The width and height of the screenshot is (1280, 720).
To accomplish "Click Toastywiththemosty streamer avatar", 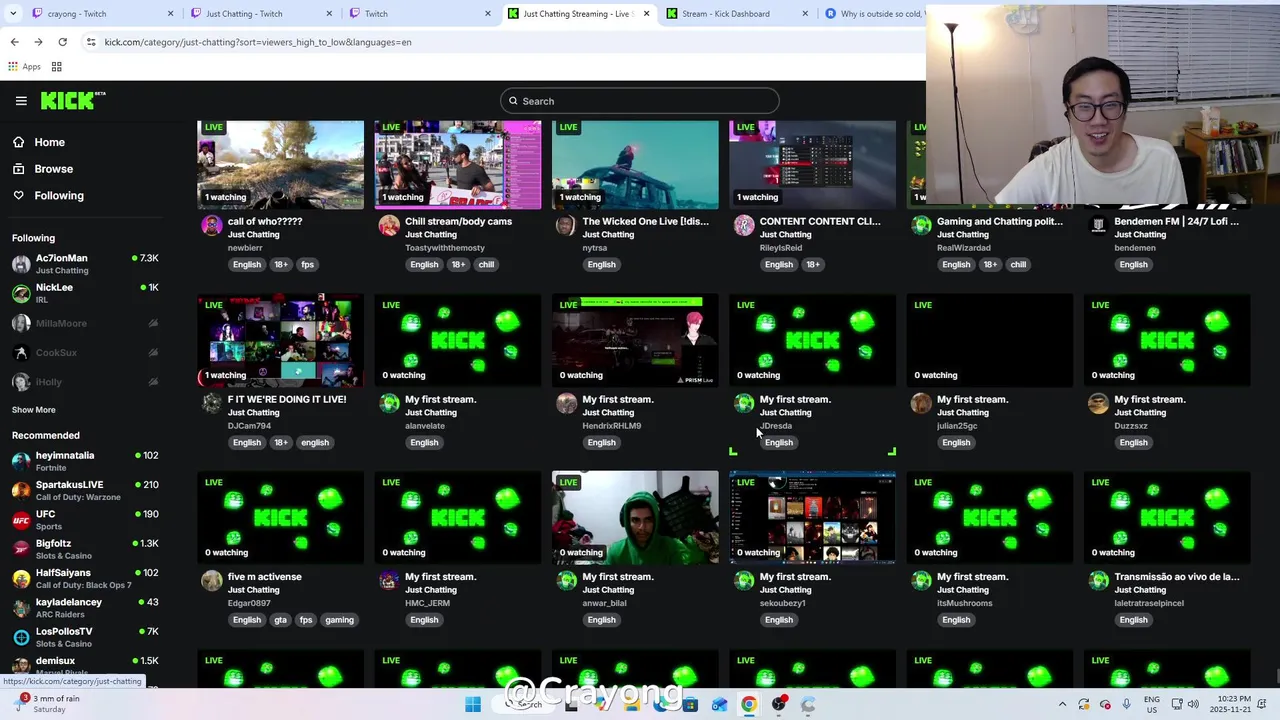I will pyautogui.click(x=389, y=226).
